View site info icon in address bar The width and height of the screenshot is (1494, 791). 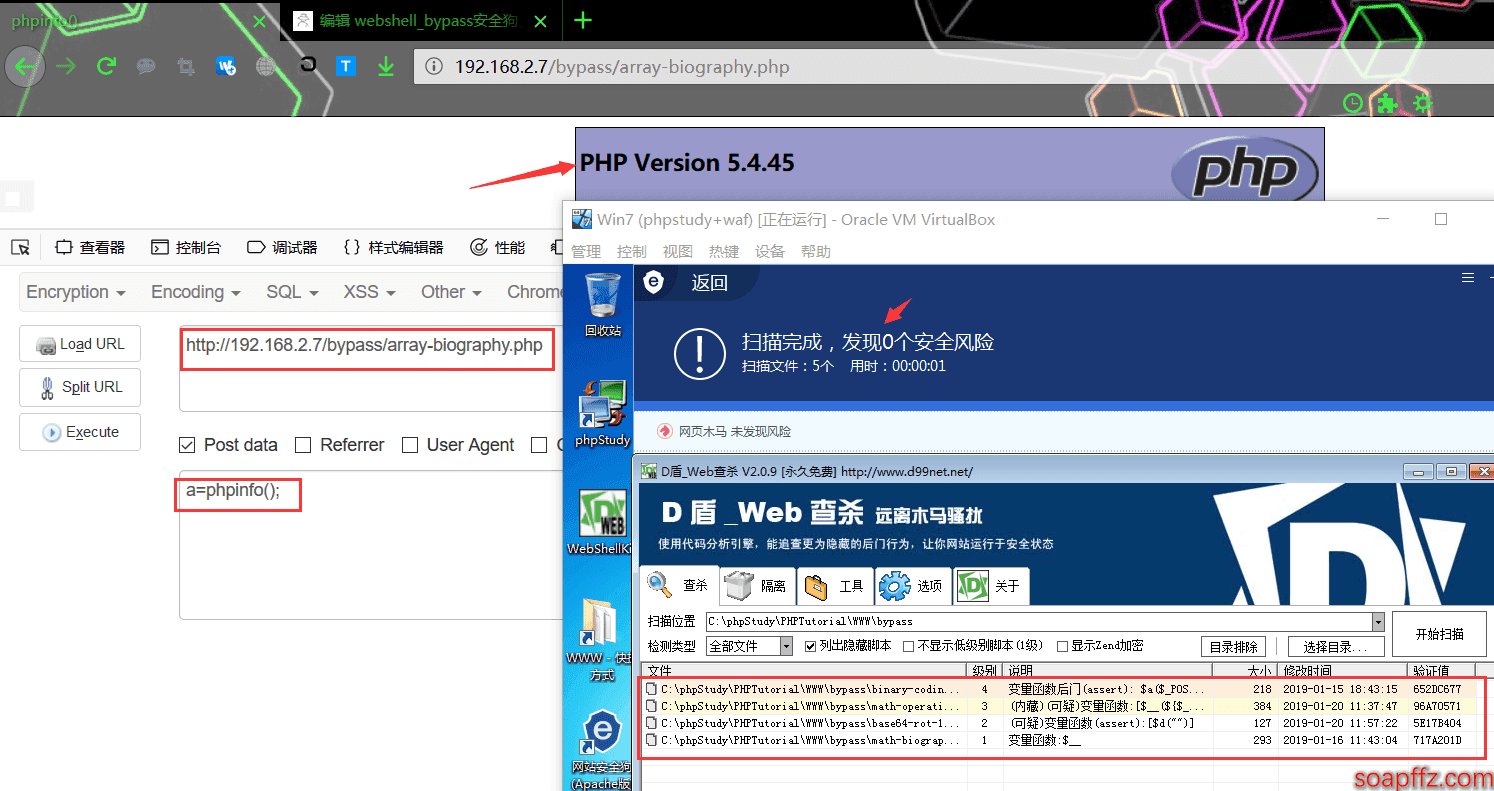[434, 67]
